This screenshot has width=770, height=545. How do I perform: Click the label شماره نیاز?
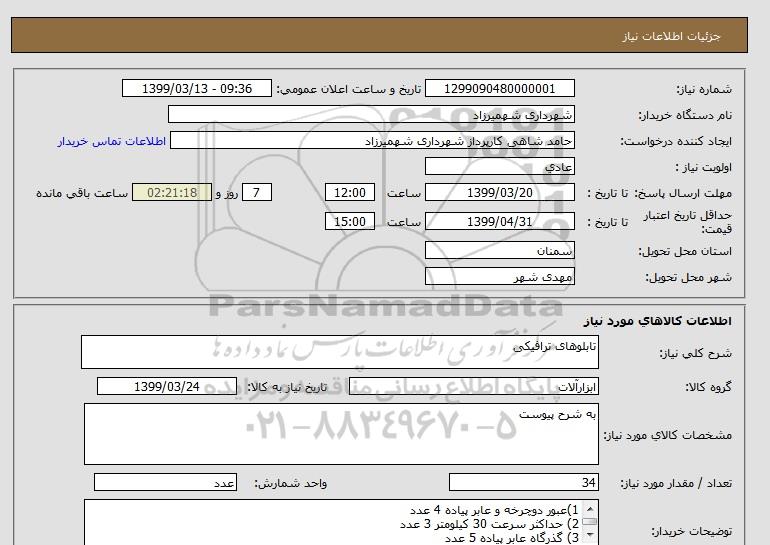(704, 89)
